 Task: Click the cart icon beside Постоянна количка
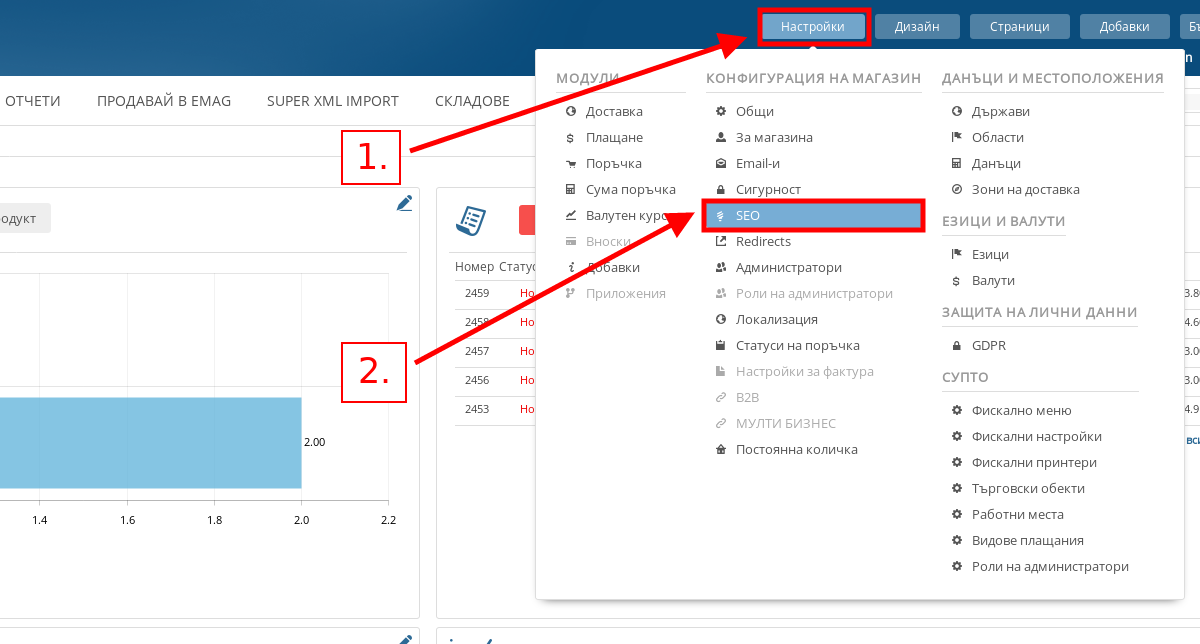(720, 450)
